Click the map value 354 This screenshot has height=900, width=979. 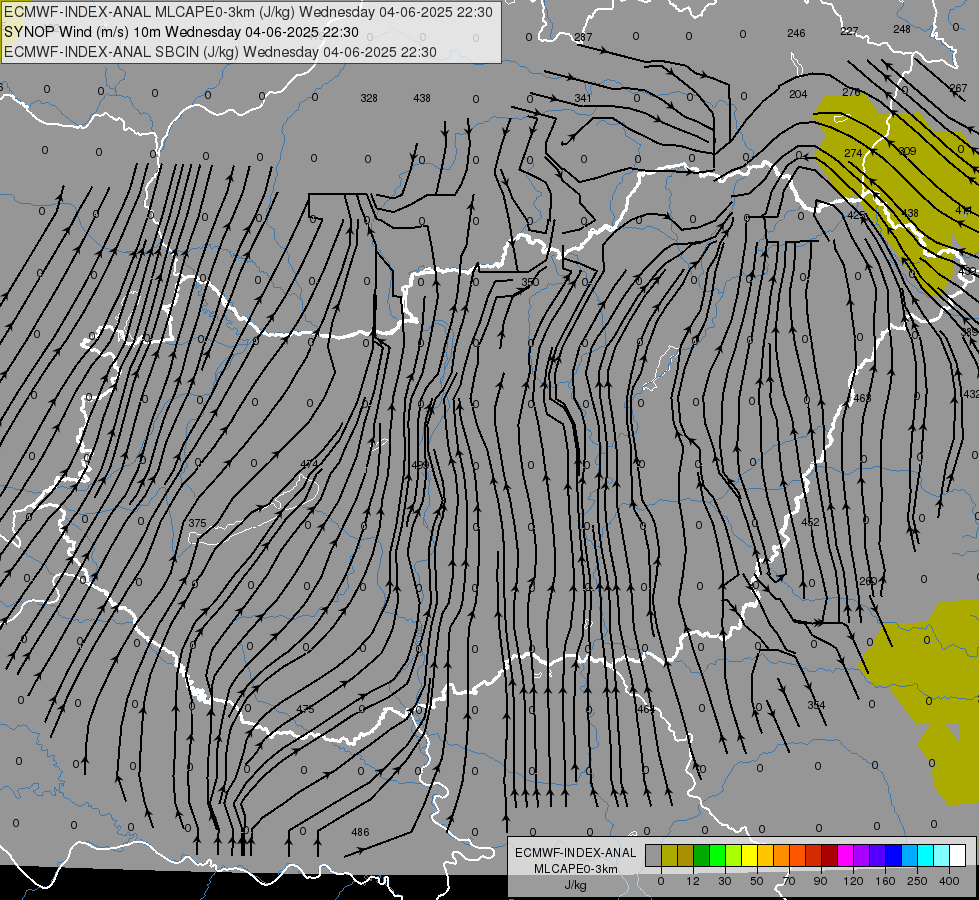[816, 705]
